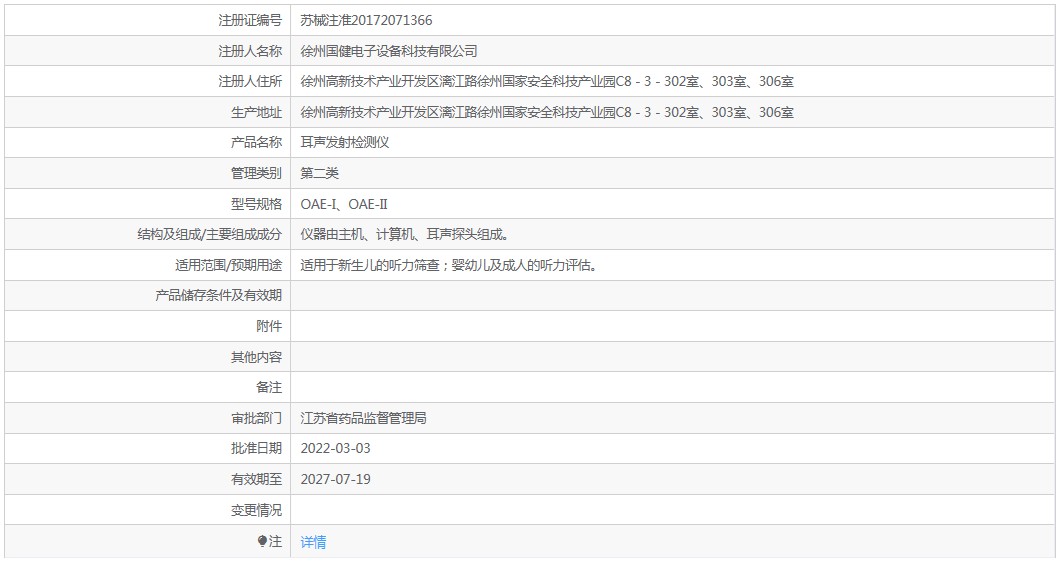Click the bullet icon beside 注

click(x=262, y=541)
